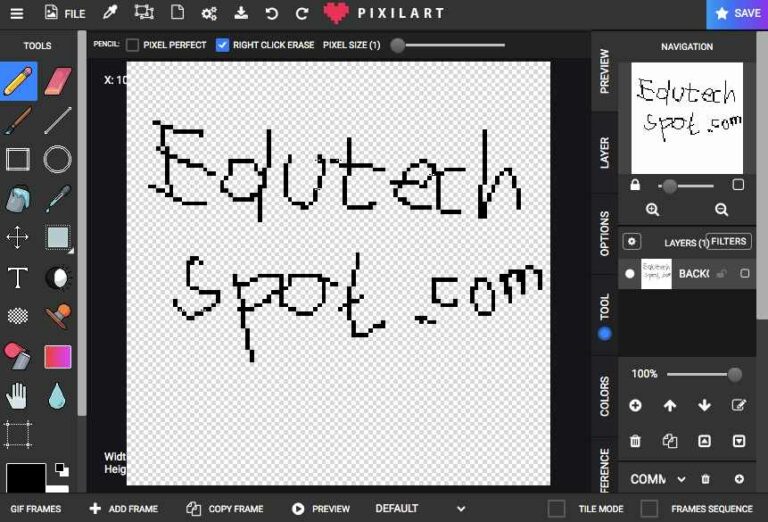Click the SAVE button

pos(737,14)
